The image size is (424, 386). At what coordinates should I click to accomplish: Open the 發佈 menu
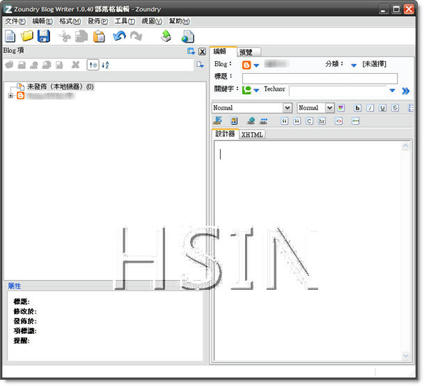point(97,21)
